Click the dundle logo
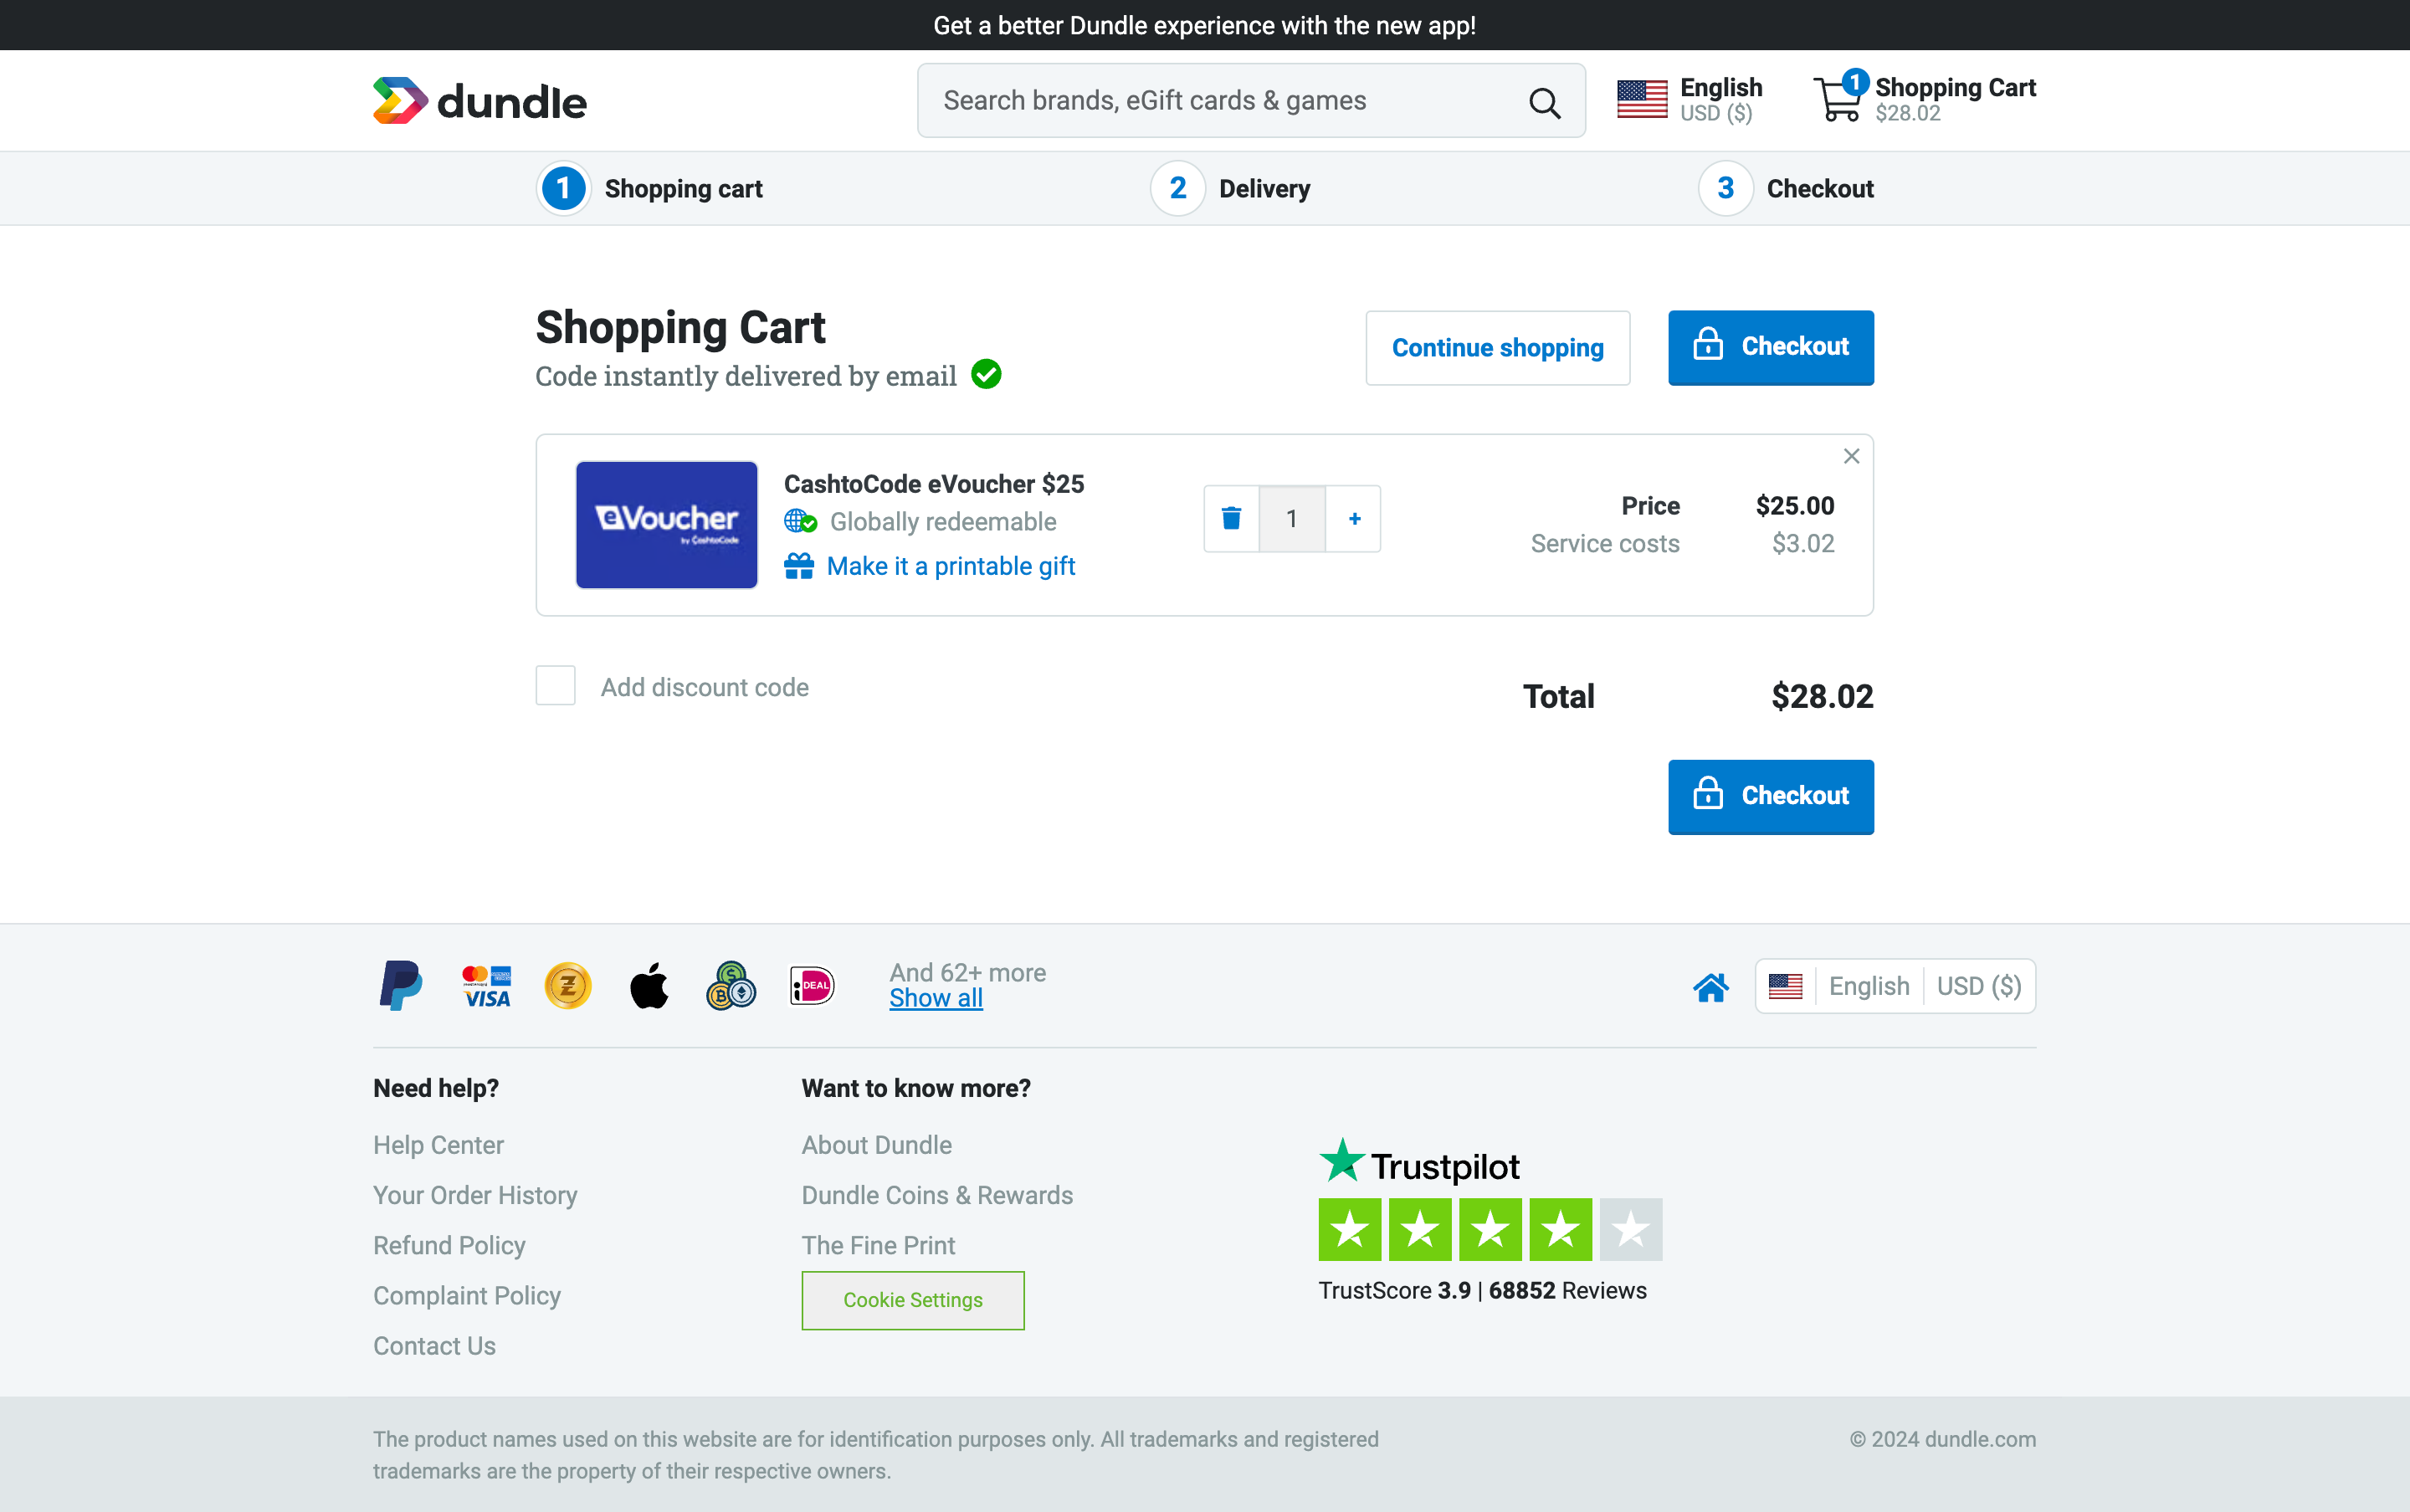 [x=480, y=101]
